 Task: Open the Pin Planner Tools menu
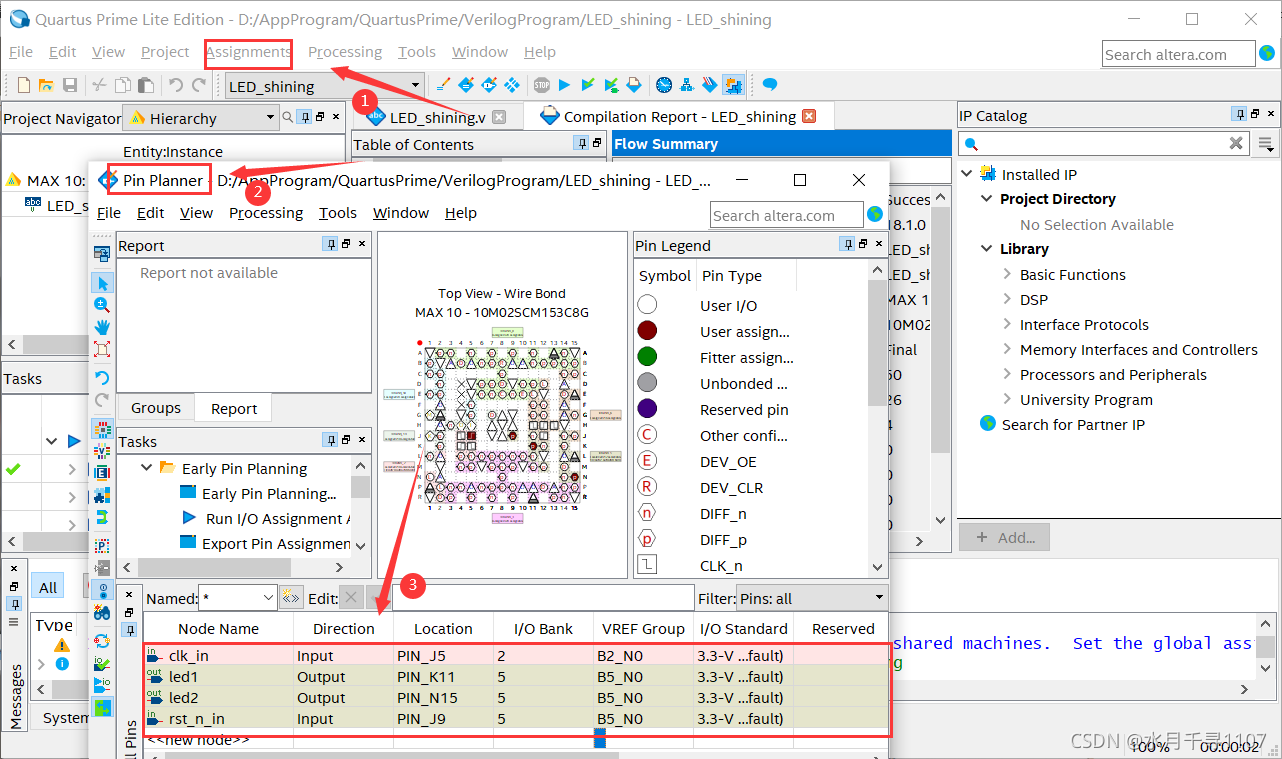point(338,213)
